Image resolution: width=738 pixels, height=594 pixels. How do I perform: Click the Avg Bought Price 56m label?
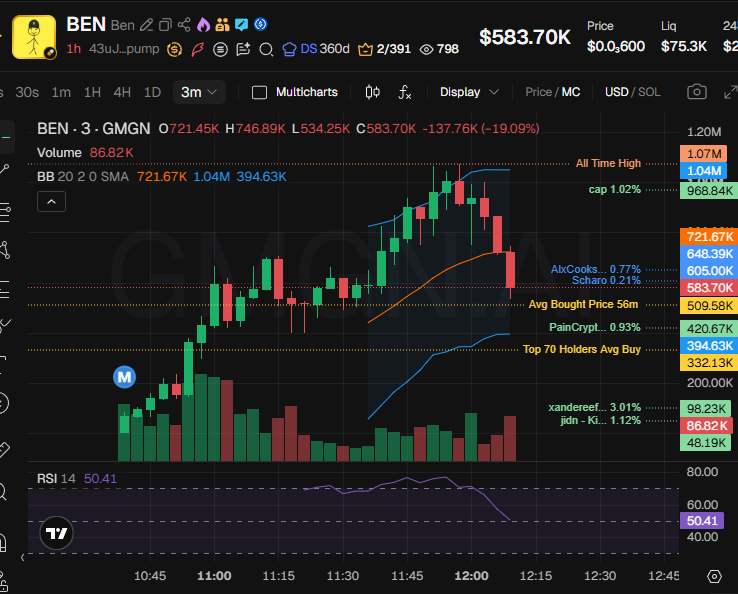583,304
